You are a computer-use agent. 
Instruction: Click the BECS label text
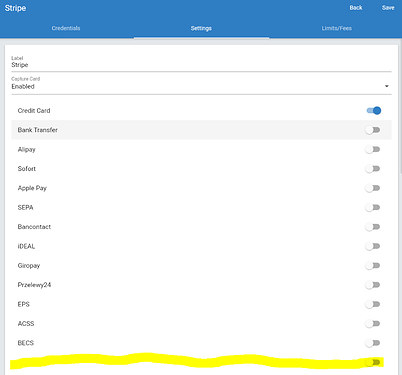26,343
